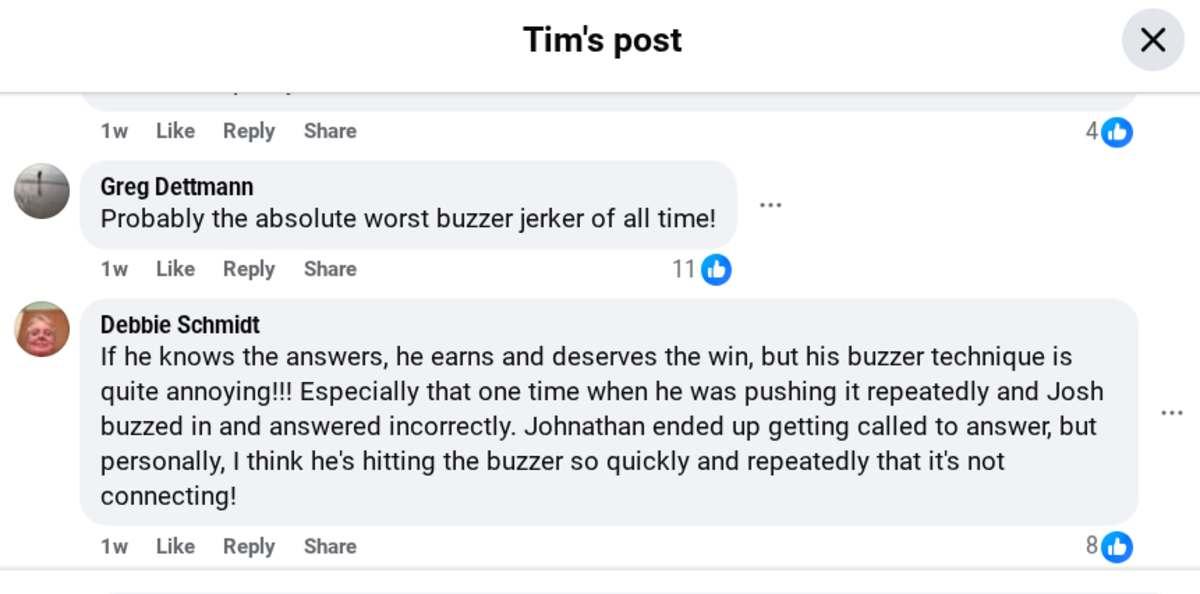Open options menu for Greg Dettmann's comment
The height and width of the screenshot is (594, 1200).
coord(769,205)
